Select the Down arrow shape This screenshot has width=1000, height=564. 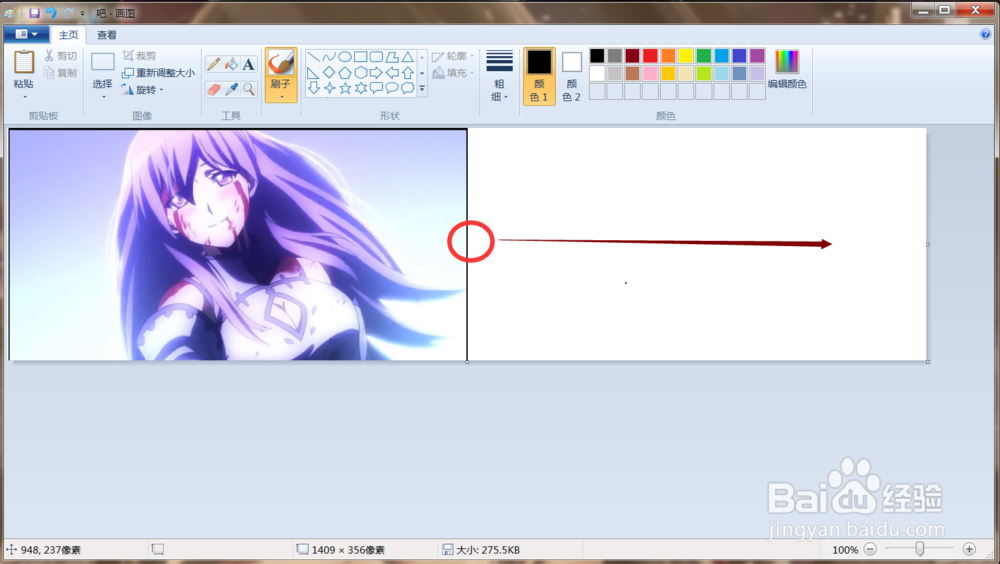click(x=313, y=88)
